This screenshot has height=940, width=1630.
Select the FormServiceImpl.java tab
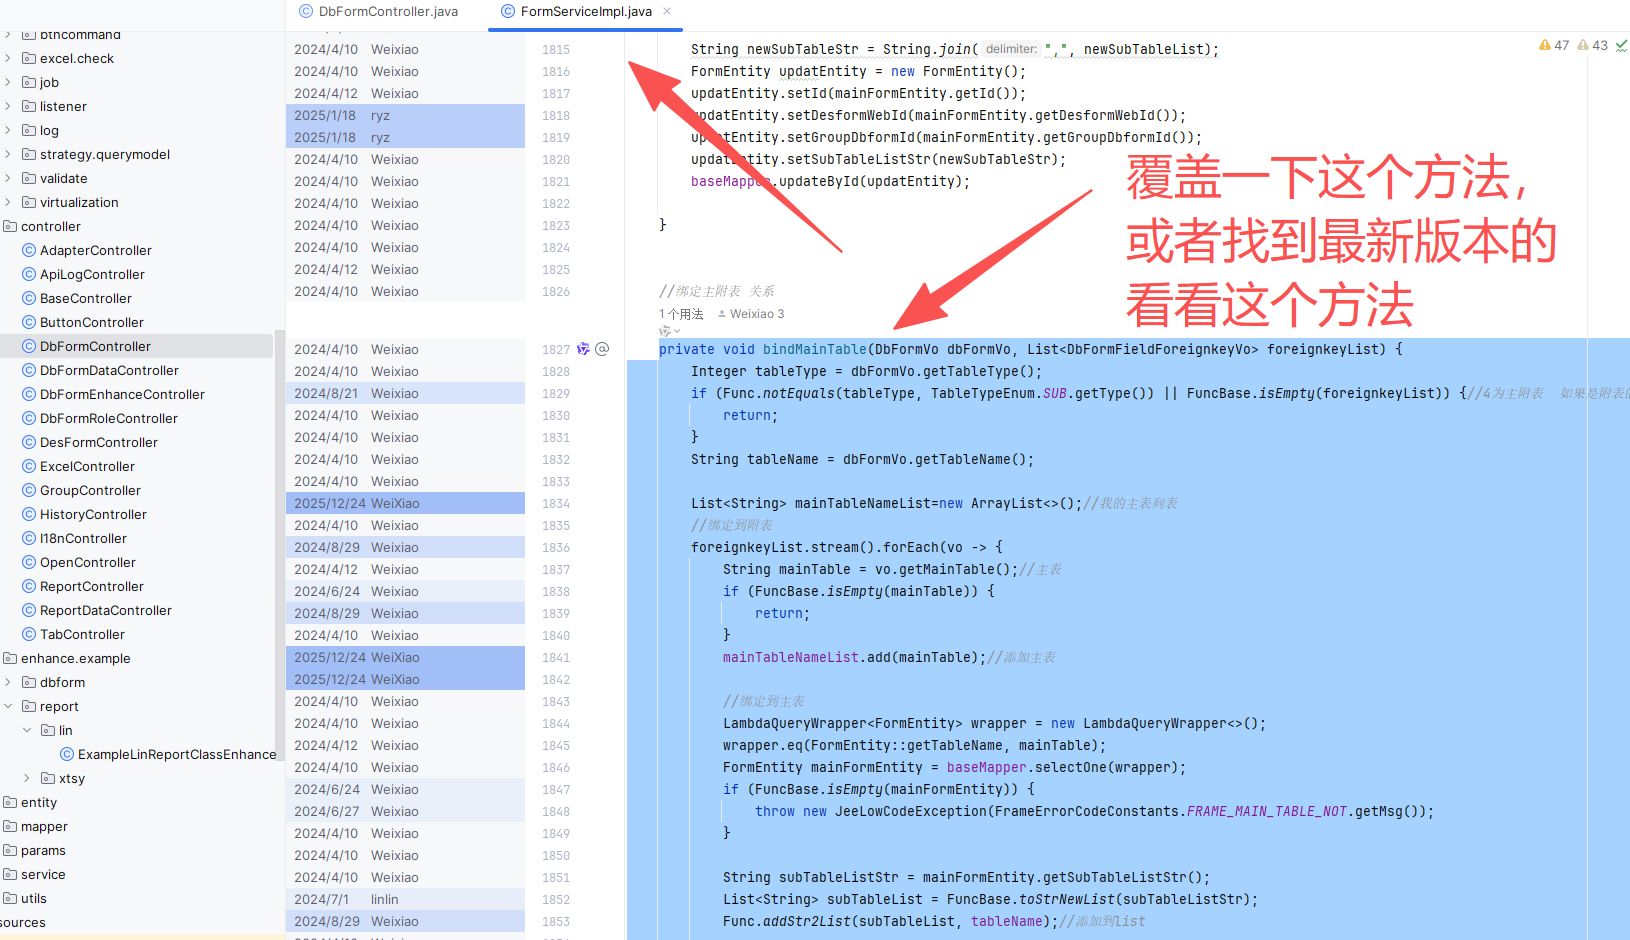tap(585, 11)
